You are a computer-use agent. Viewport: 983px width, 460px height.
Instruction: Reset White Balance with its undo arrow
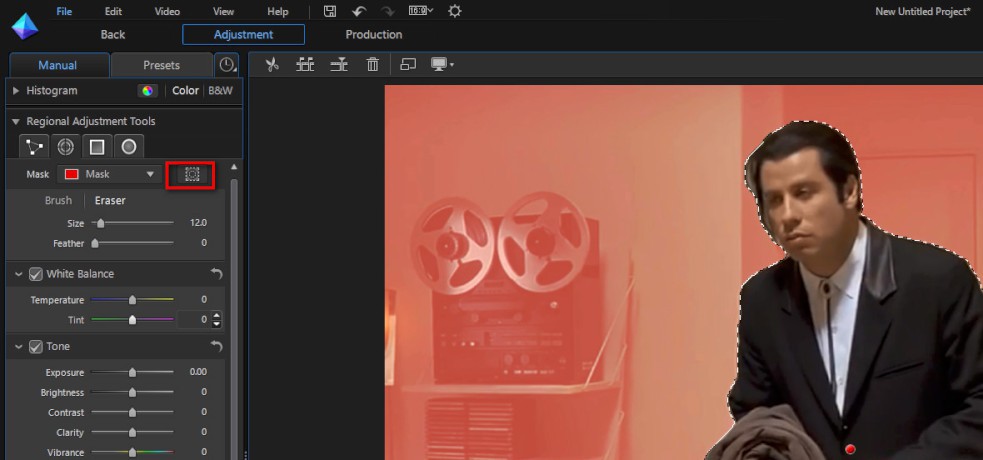tap(216, 274)
